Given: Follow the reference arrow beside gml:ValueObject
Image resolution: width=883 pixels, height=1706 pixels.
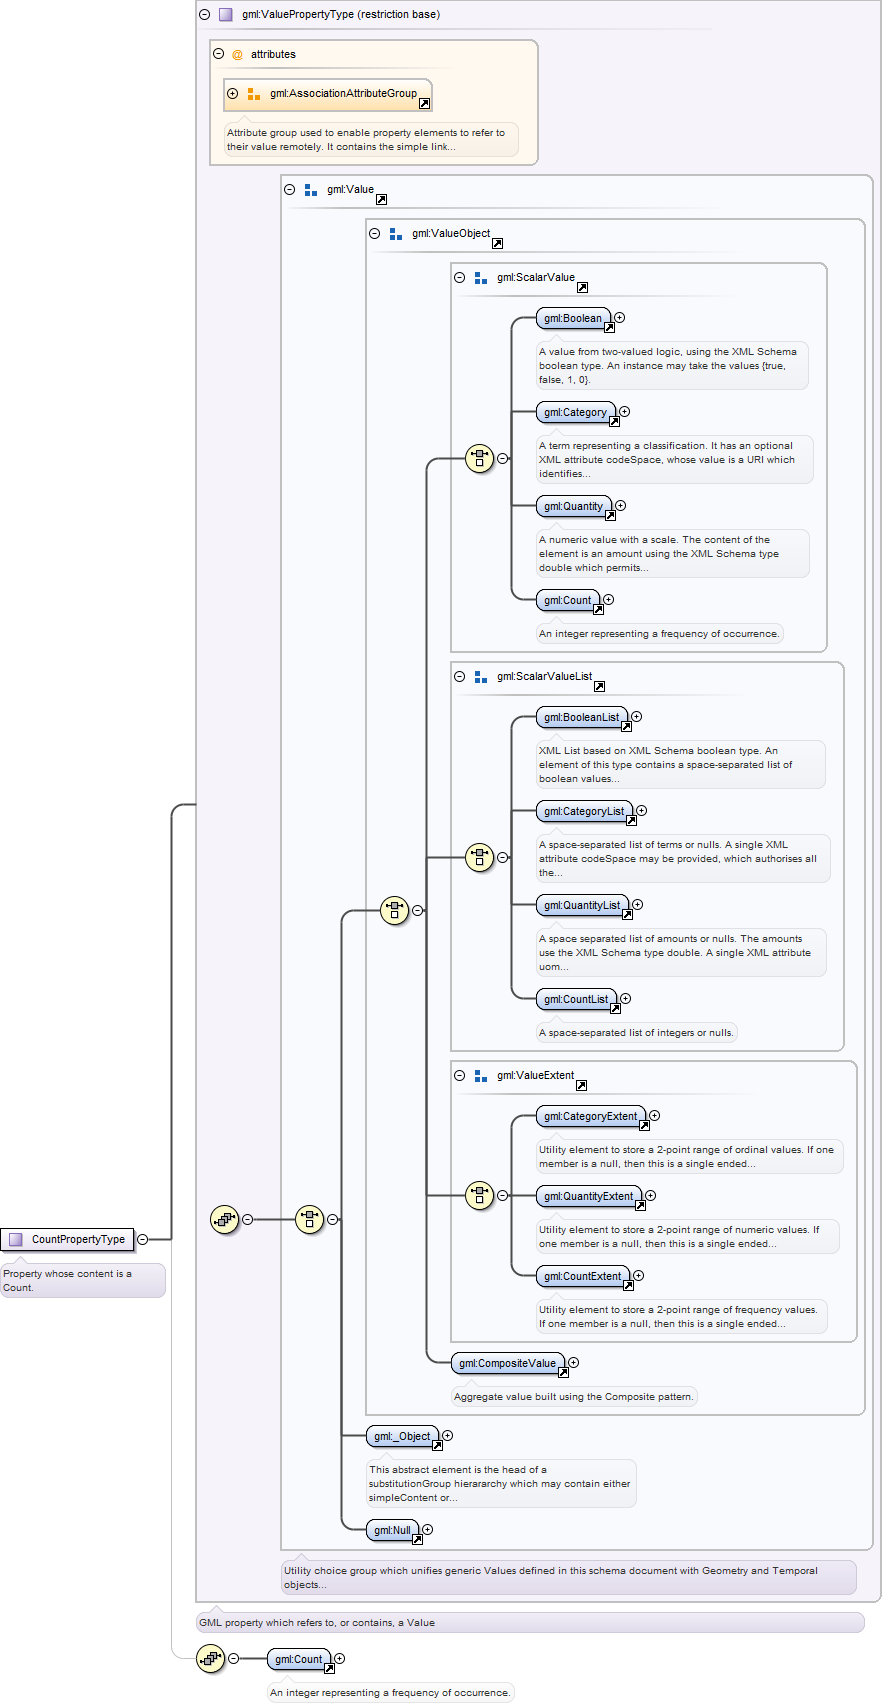Looking at the screenshot, I should pyautogui.click(x=497, y=243).
